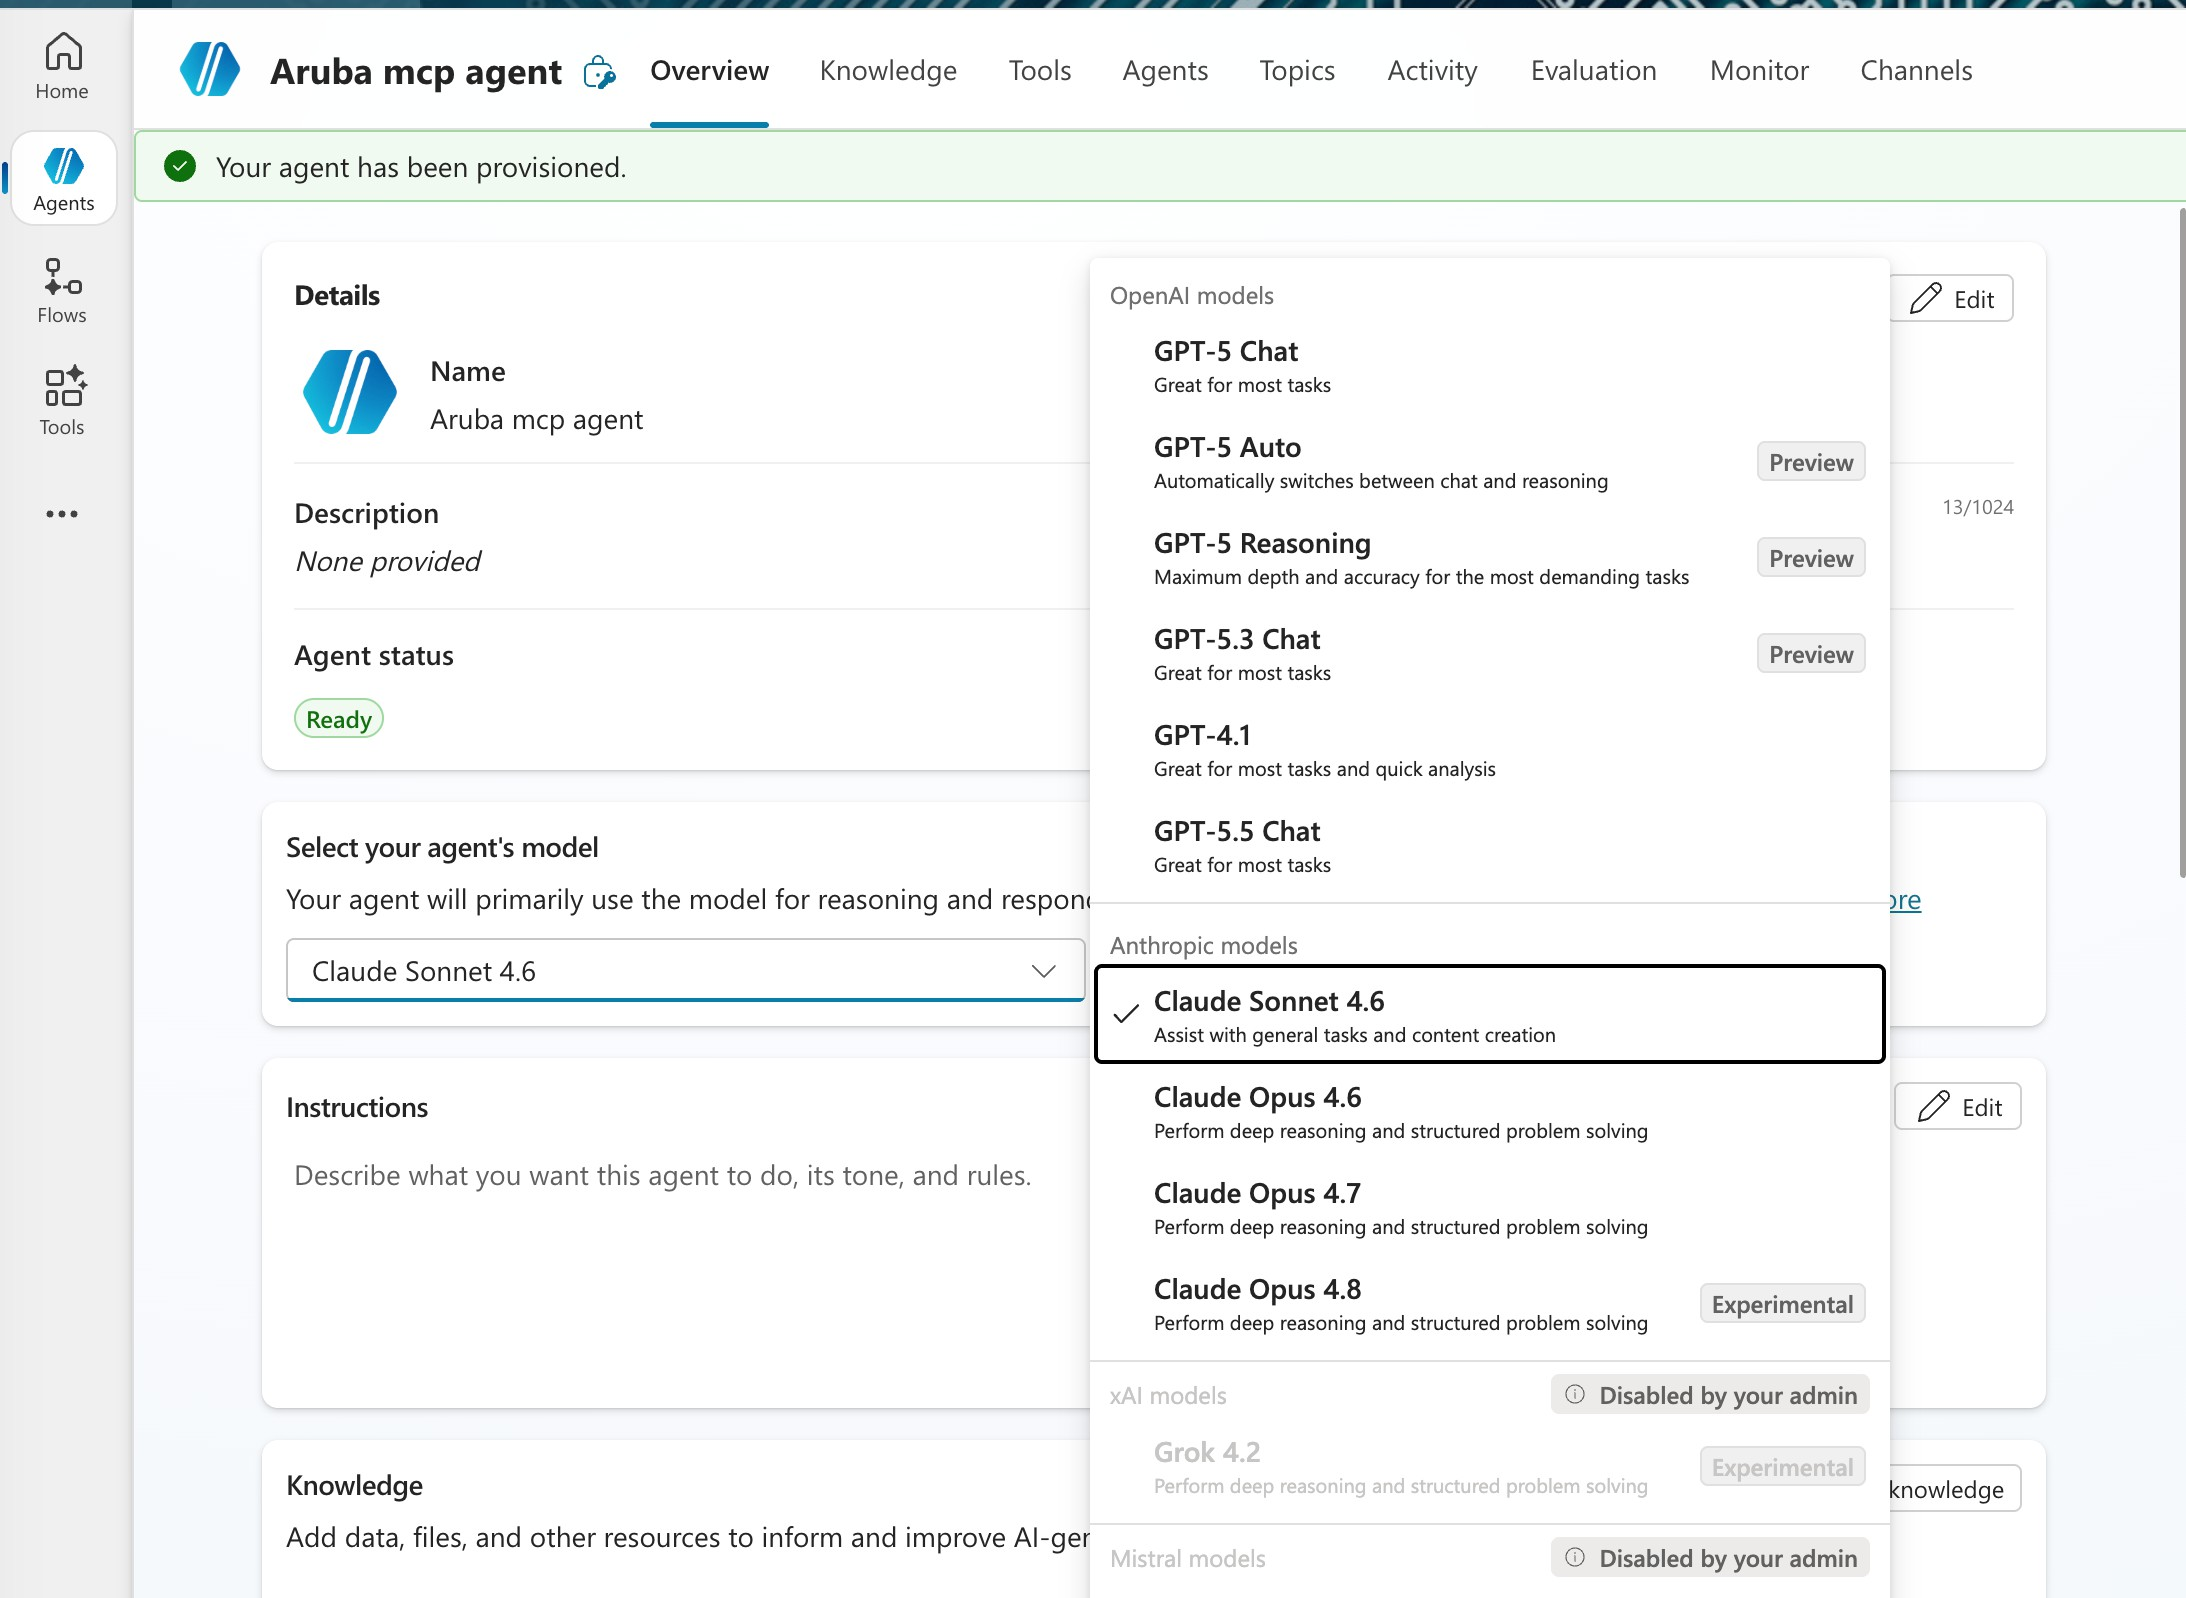
Task: Open Flows in the left sidebar
Action: tap(62, 291)
